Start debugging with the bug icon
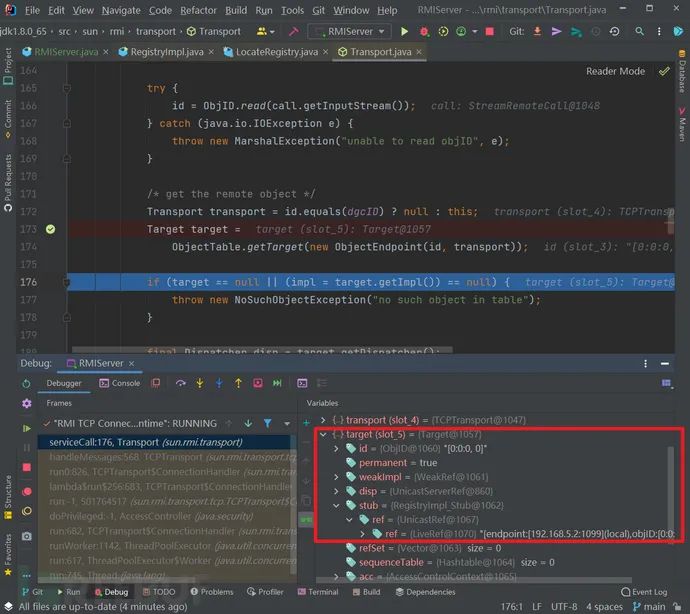Screen dimensions: 690x614 [424, 31]
